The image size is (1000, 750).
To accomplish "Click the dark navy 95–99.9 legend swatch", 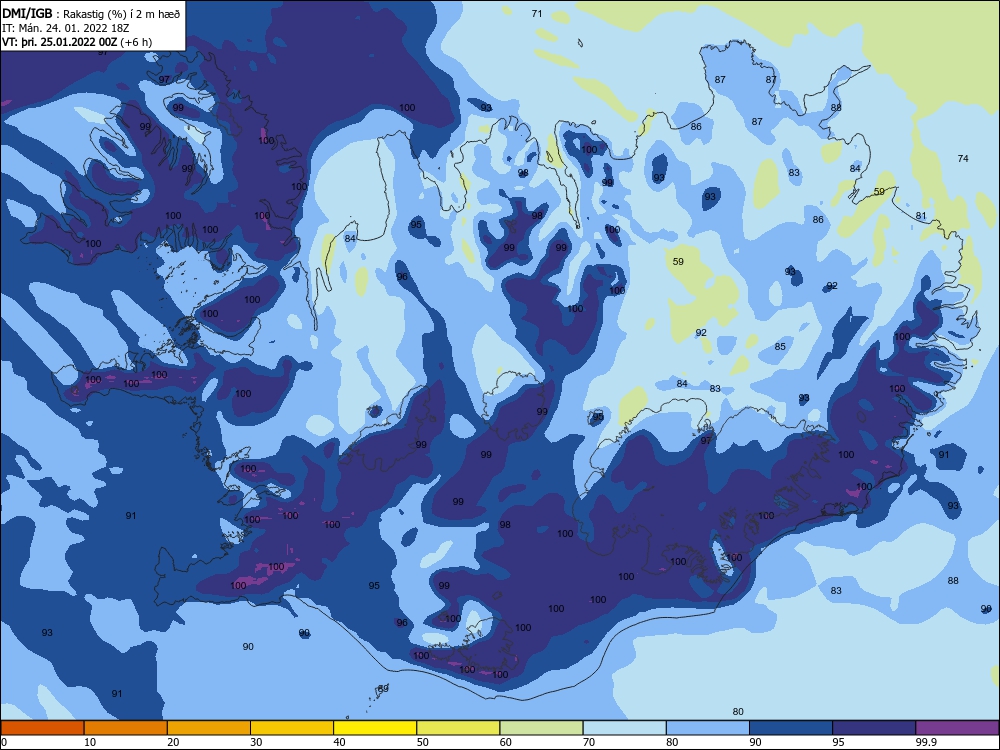I will pos(874,728).
